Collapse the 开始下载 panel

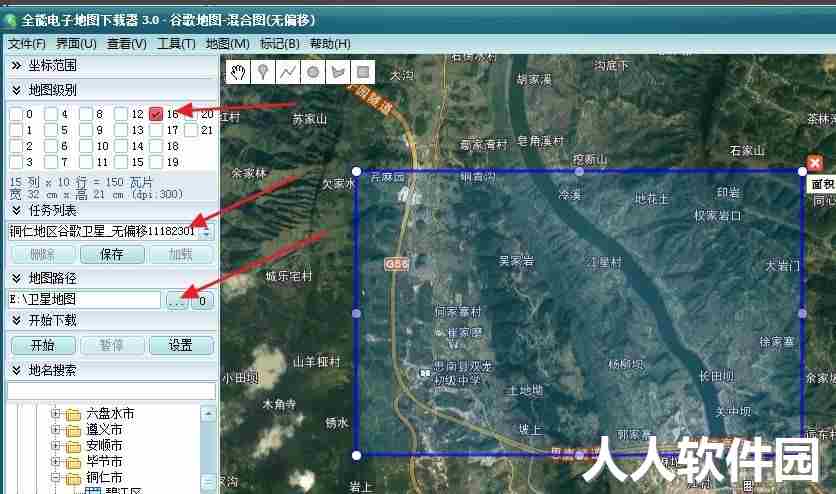point(17,320)
